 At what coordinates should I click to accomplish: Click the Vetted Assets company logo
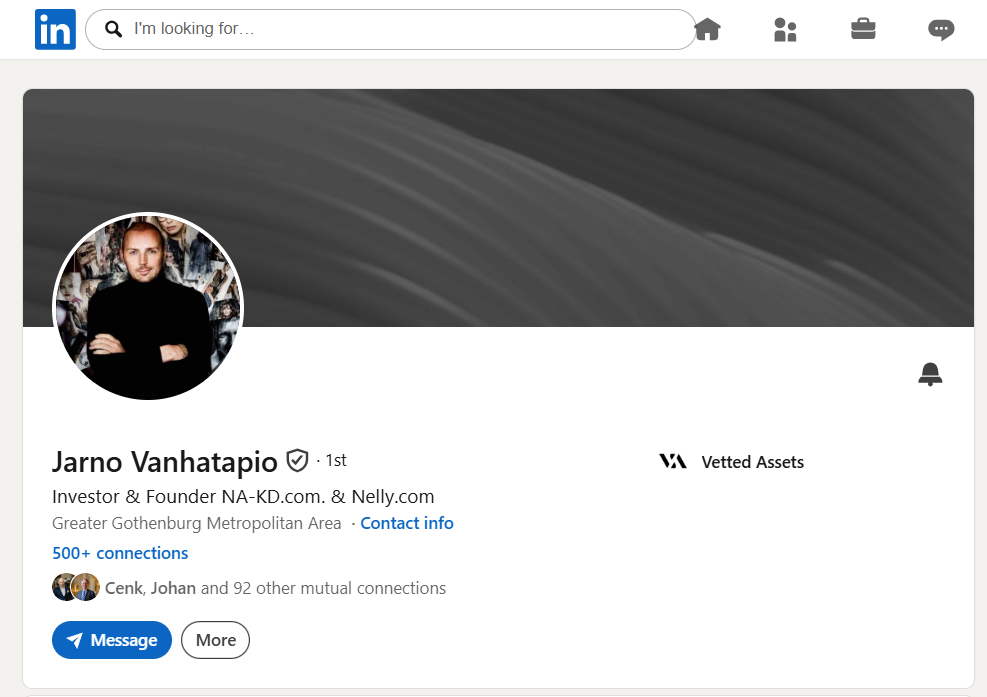(673, 462)
